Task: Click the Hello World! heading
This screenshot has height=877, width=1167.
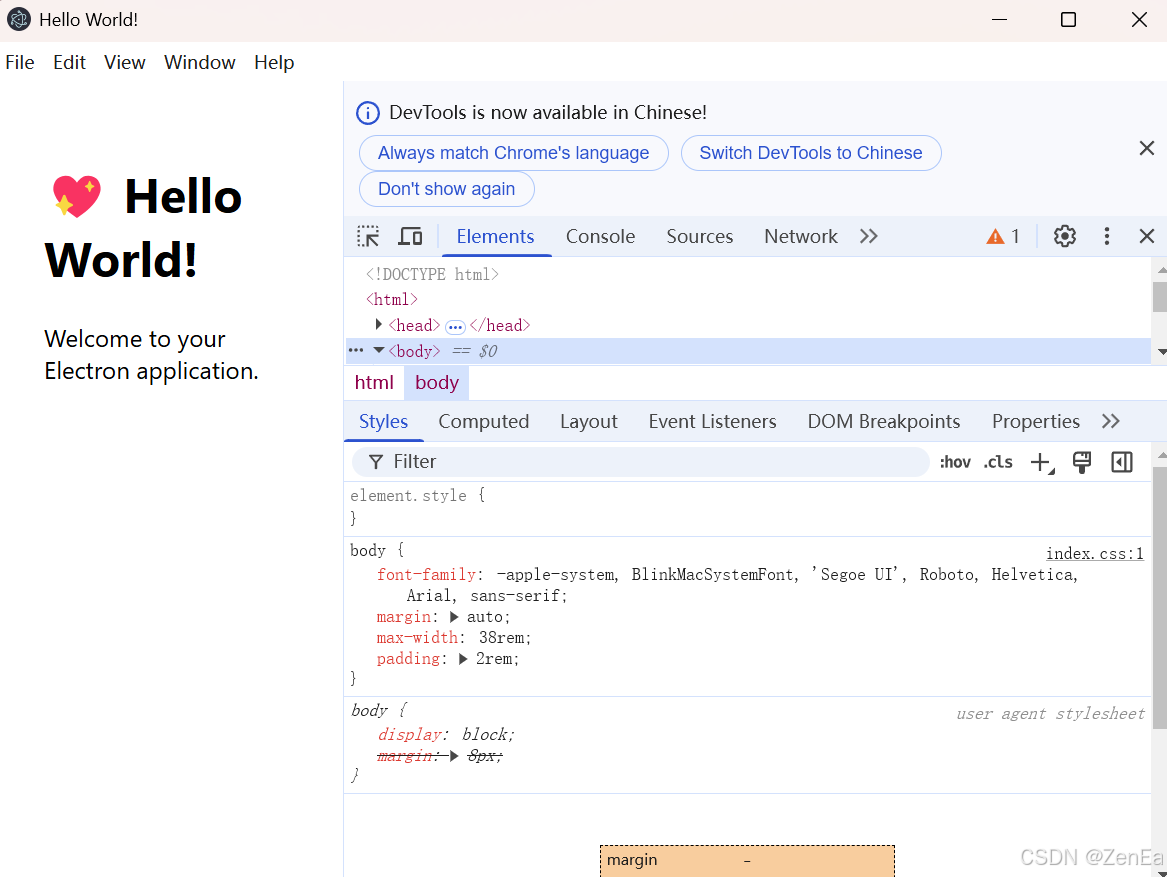Action: click(144, 228)
